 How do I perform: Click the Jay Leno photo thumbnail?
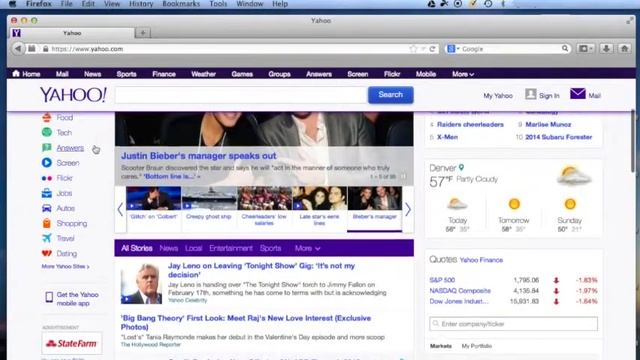(x=141, y=284)
